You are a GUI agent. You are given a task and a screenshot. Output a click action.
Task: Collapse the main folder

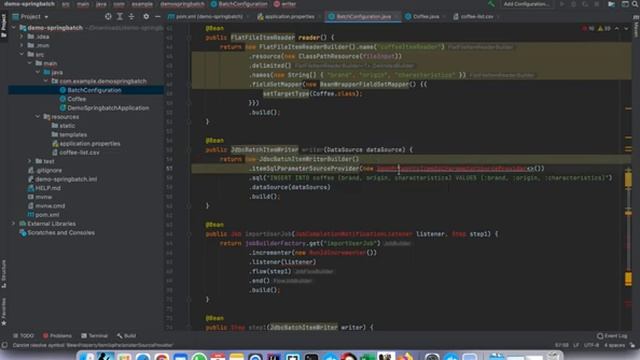point(30,63)
